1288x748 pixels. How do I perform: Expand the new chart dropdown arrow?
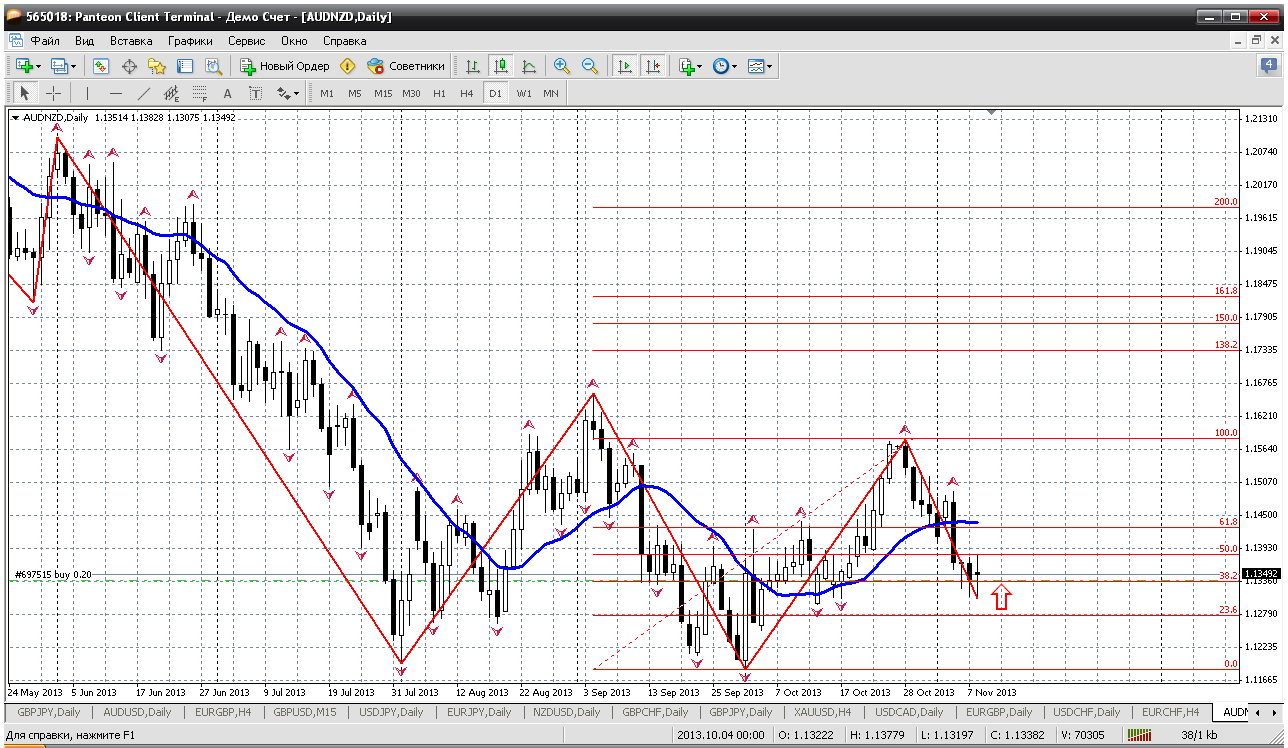[x=38, y=66]
